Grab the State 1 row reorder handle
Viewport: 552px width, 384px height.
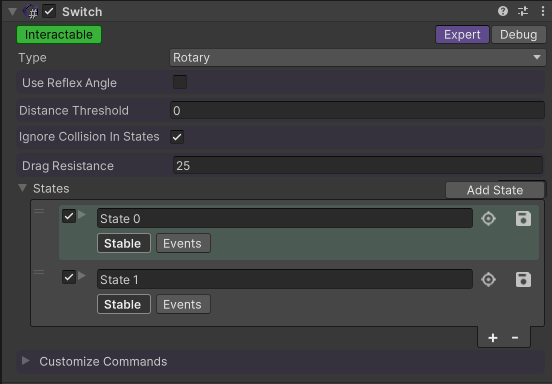click(x=39, y=272)
